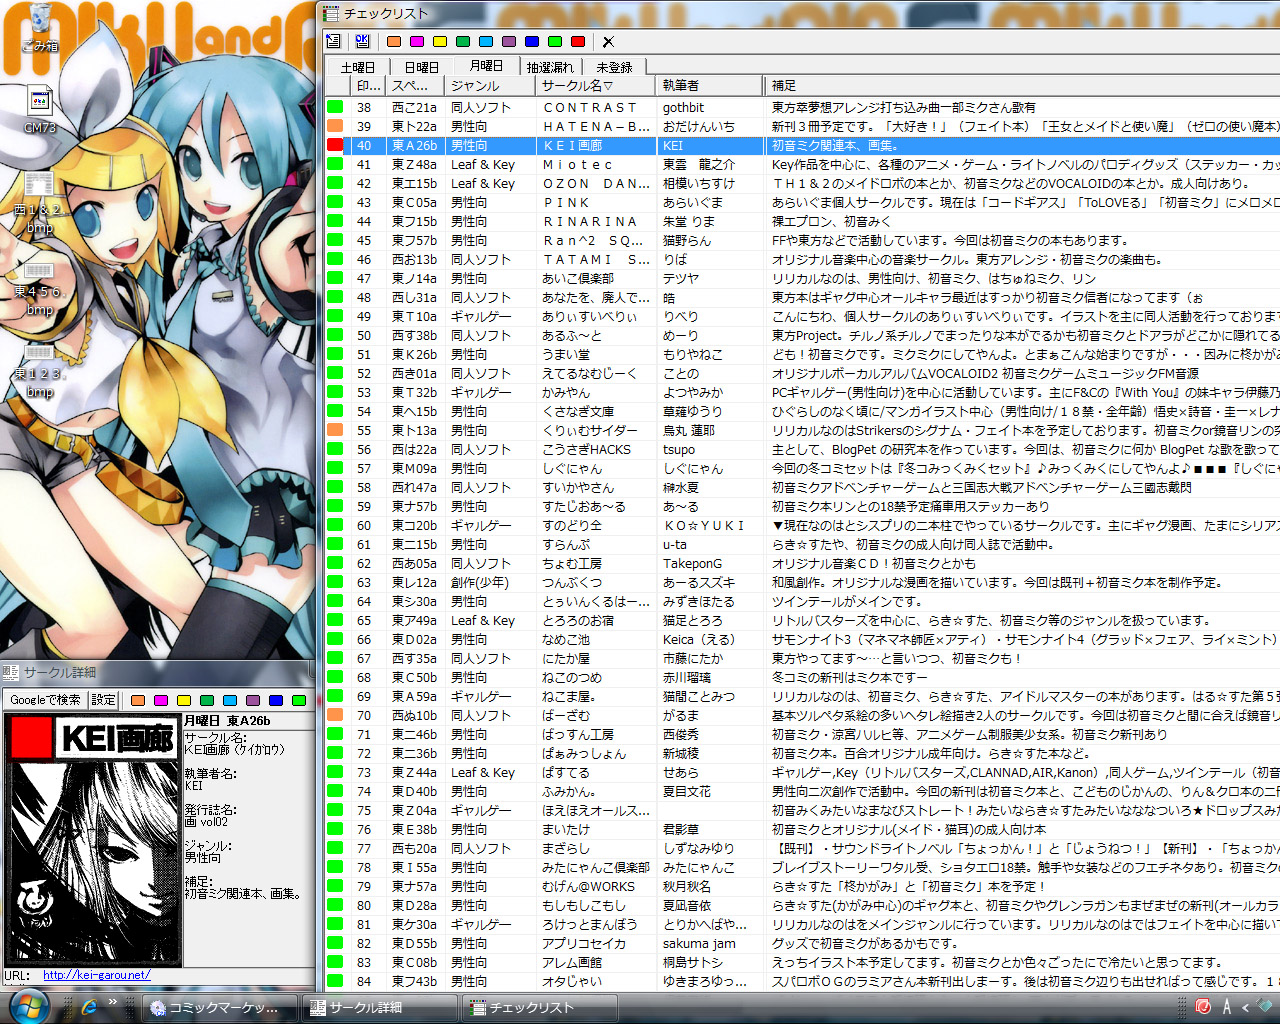Select the lime green marker in checklist toolbar

555,41
